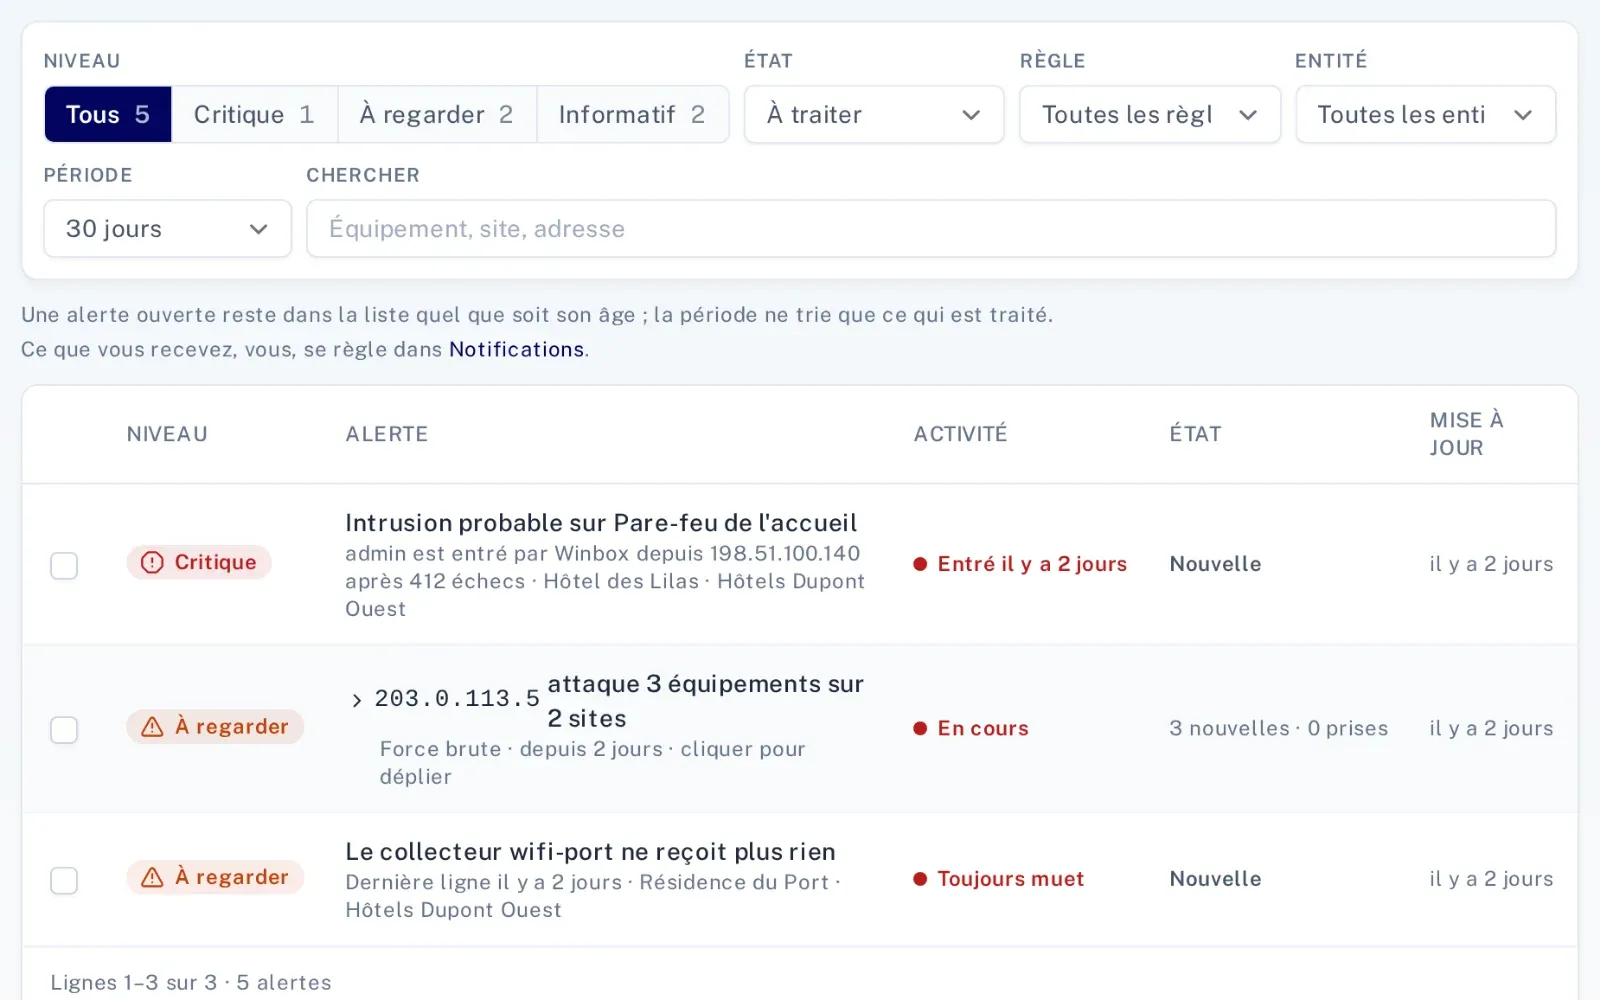Screen dimensions: 1600x1000
Task: Open the Règle dropdown
Action: pos(1150,114)
